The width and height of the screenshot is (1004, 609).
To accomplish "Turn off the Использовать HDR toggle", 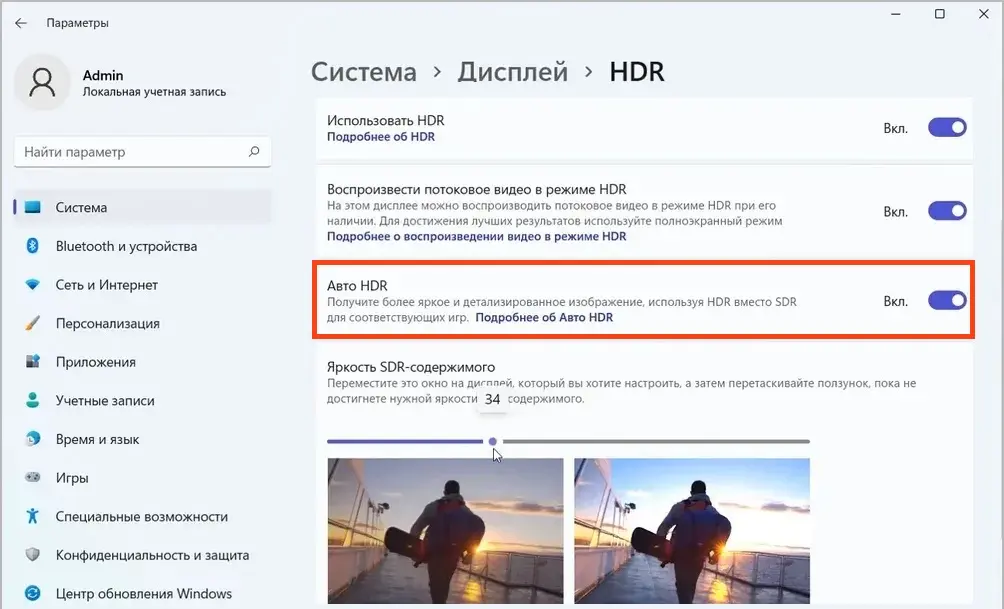I will (x=947, y=128).
